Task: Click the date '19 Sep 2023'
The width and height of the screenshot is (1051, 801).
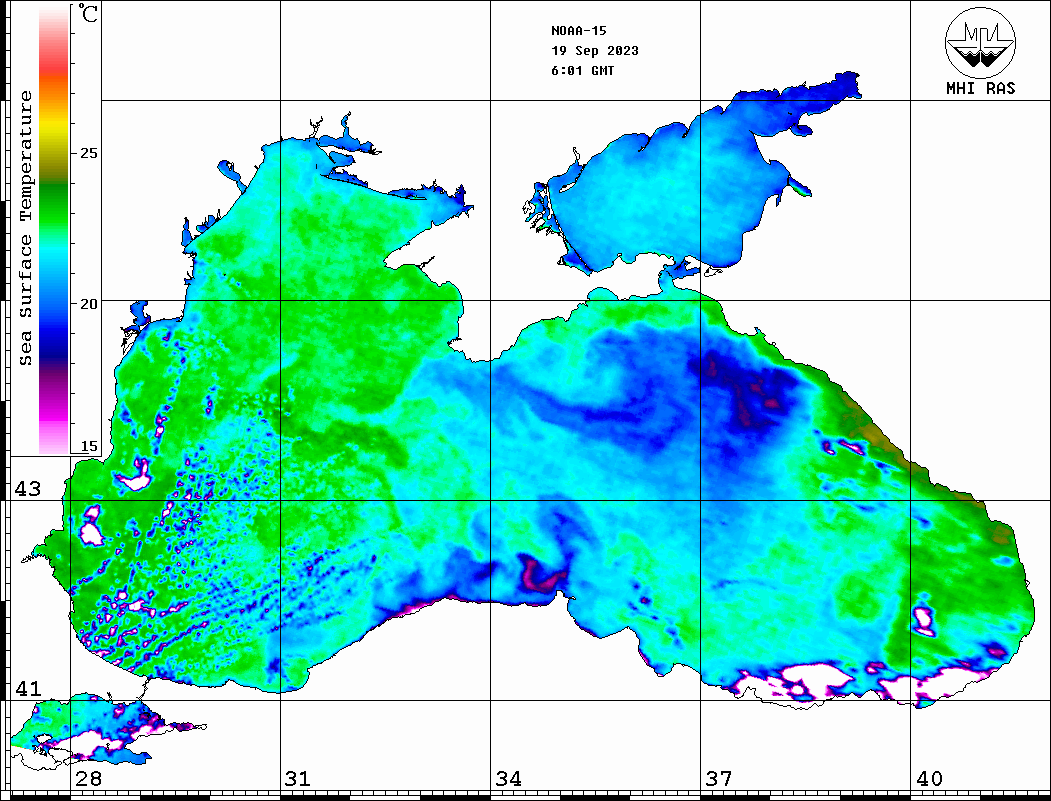Action: click(595, 51)
